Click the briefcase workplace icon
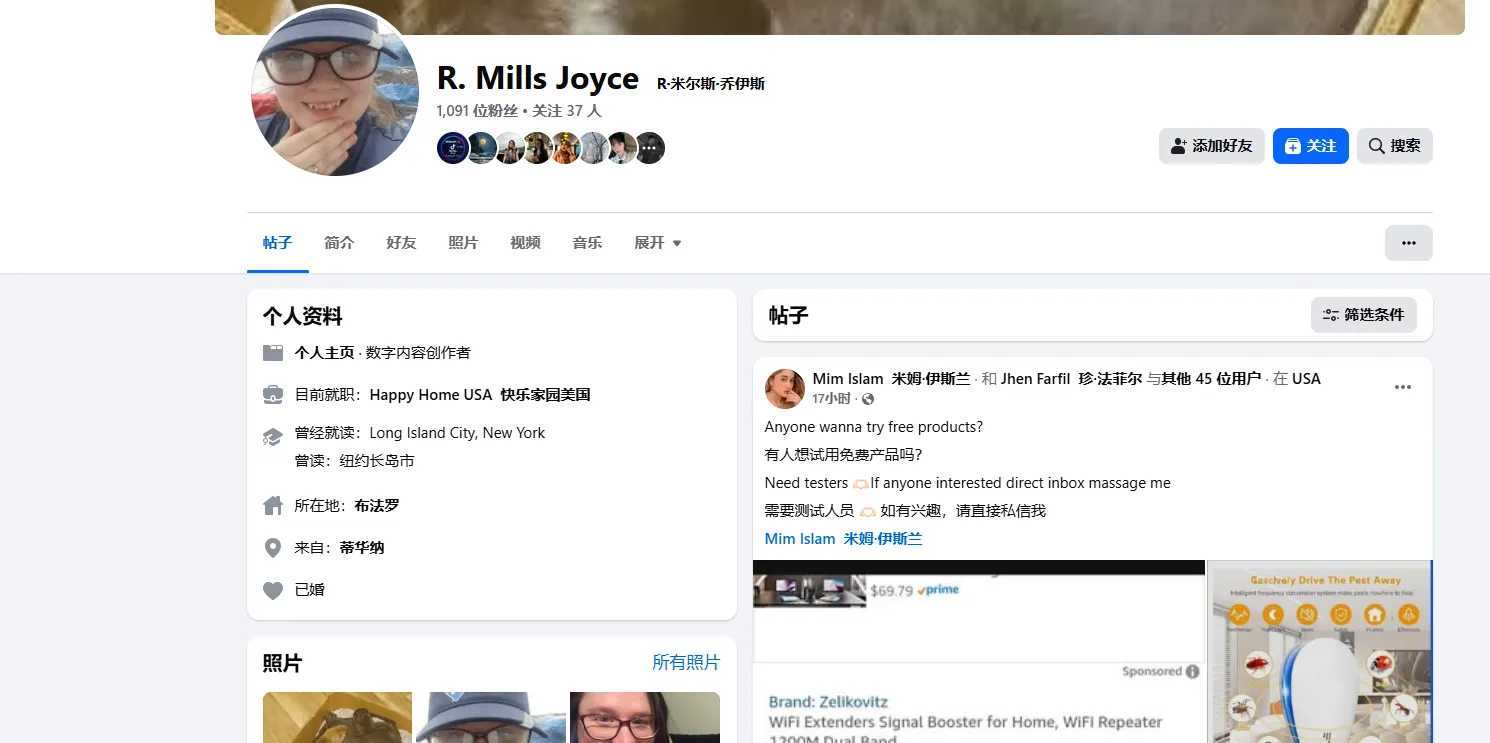 273,395
